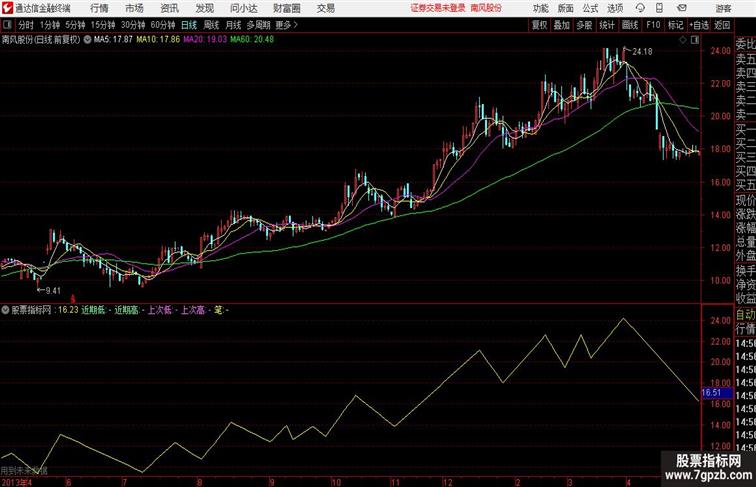Switch to 1分钟 period
Screen dimensions: 756x487
pos(50,25)
